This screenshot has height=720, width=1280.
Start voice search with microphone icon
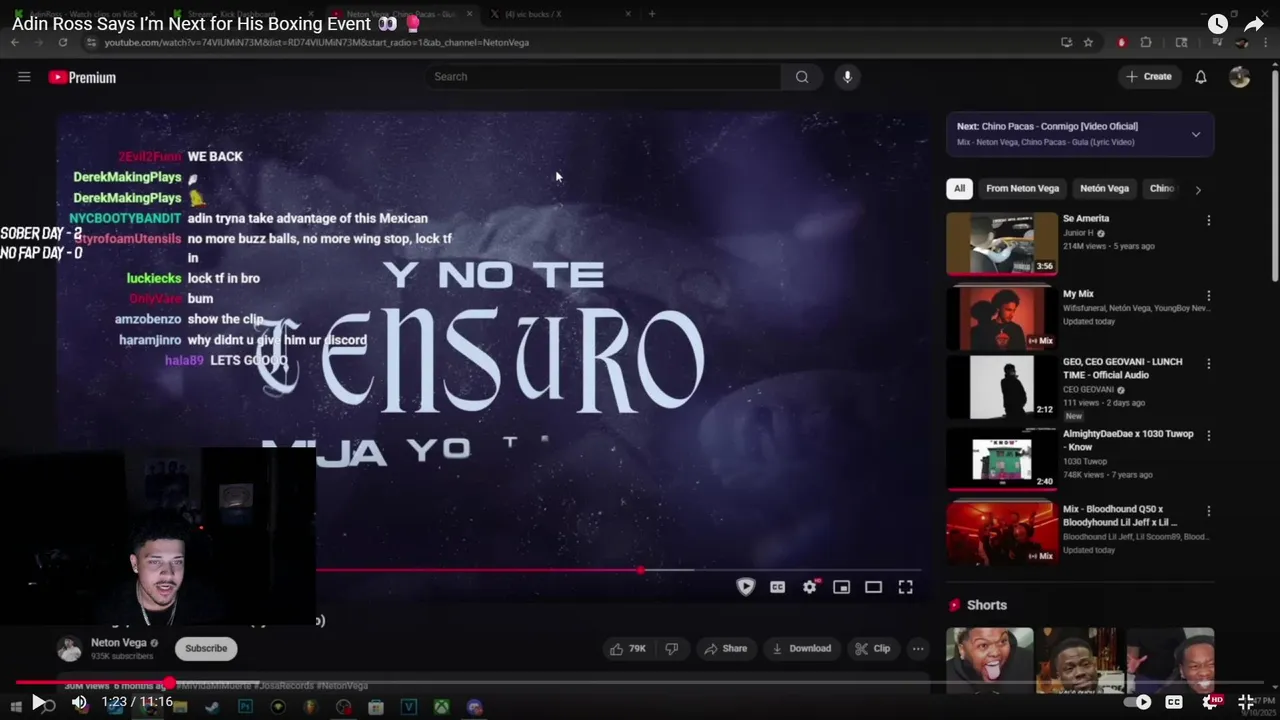point(847,77)
